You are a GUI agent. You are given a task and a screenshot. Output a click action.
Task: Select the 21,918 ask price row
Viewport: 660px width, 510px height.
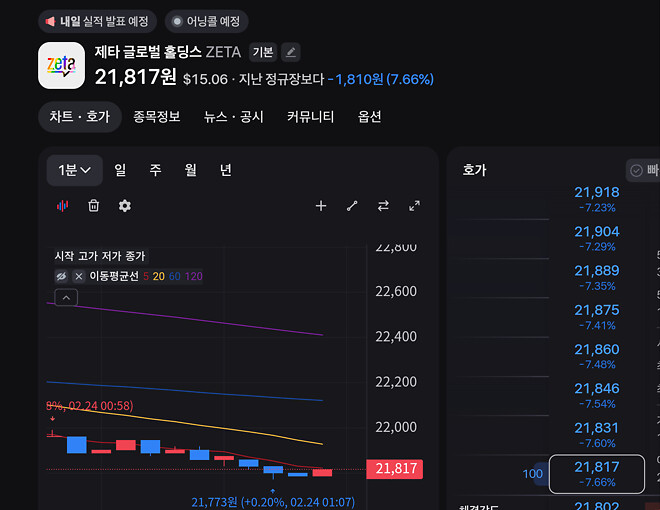click(597, 199)
